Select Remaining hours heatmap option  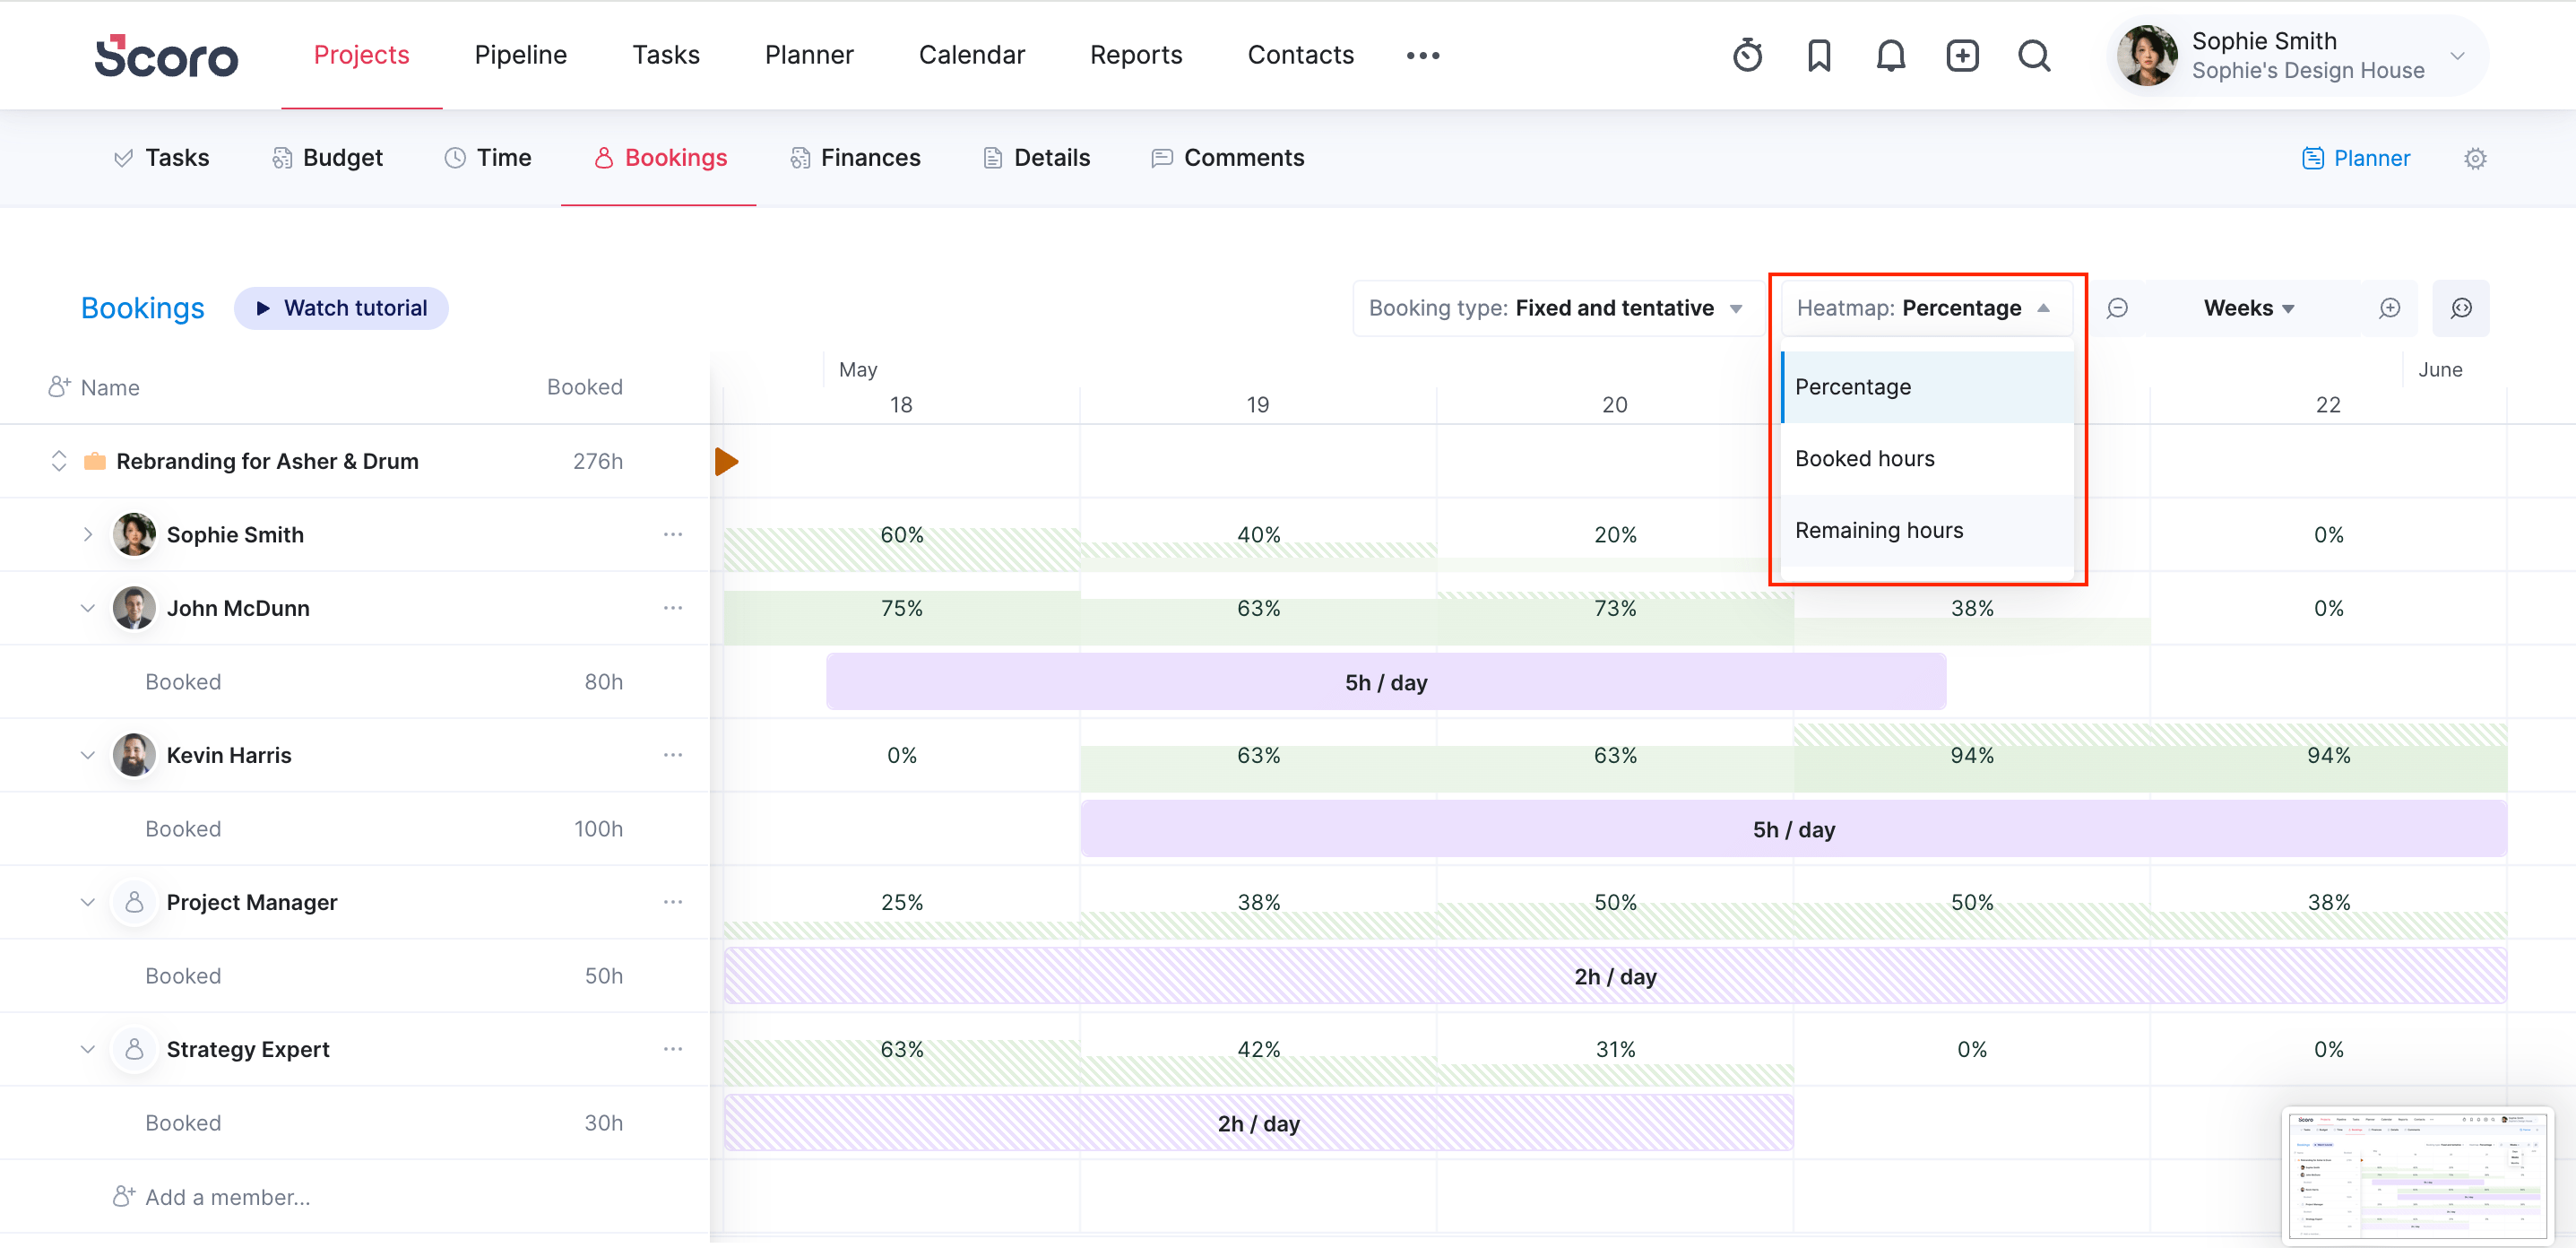coord(1928,531)
